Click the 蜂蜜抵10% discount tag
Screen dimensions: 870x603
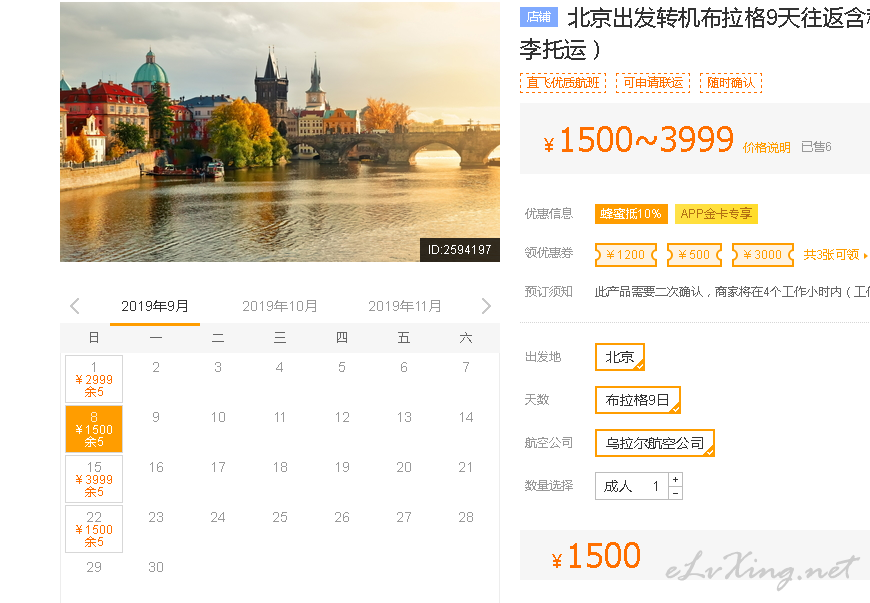point(631,214)
